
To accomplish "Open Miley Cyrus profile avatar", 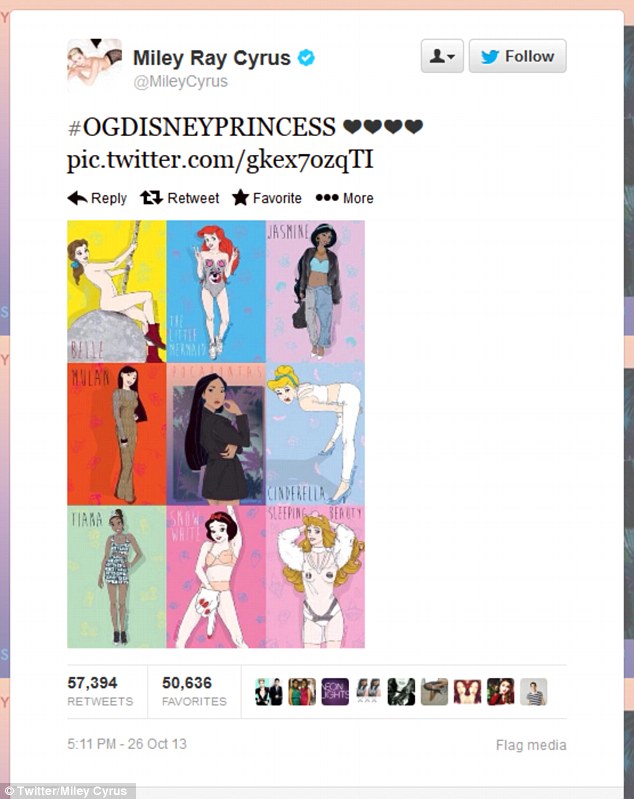I will point(95,64).
